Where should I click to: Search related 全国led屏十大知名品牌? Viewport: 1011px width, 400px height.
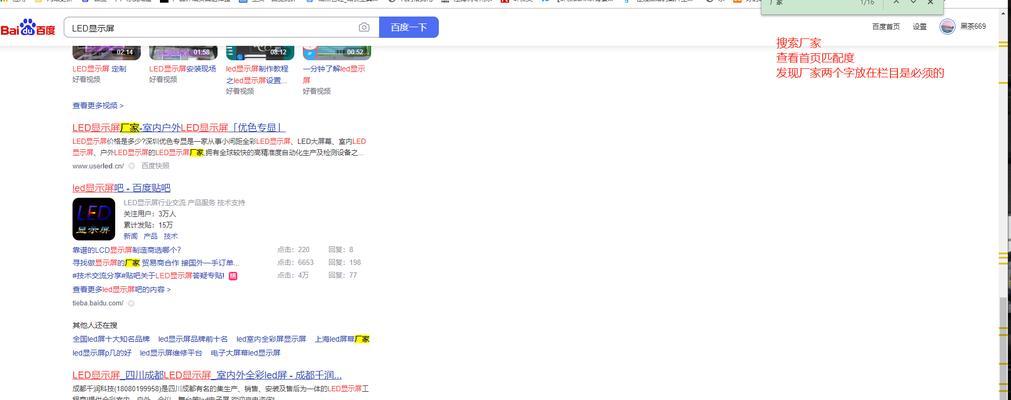pos(111,339)
